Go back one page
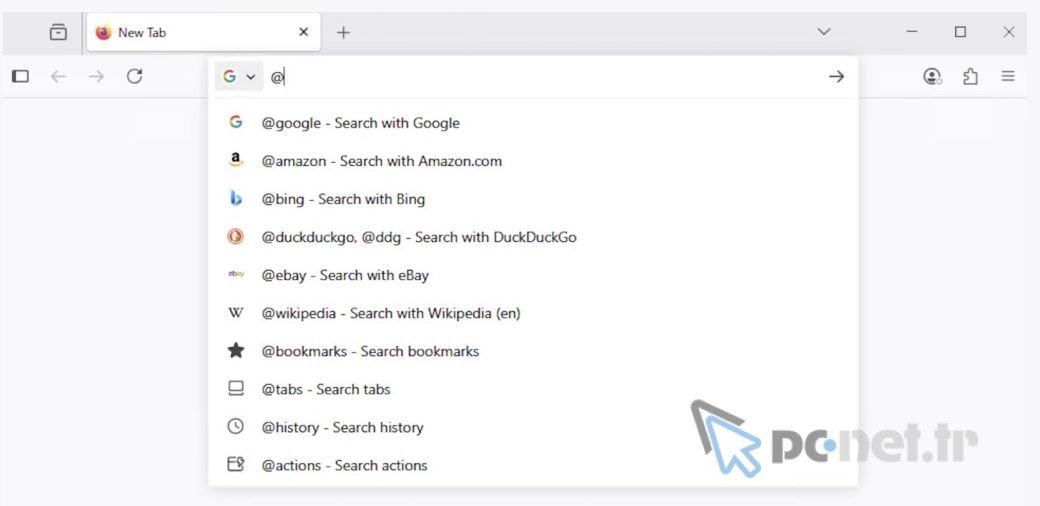The image size is (1040, 506). [x=58, y=76]
